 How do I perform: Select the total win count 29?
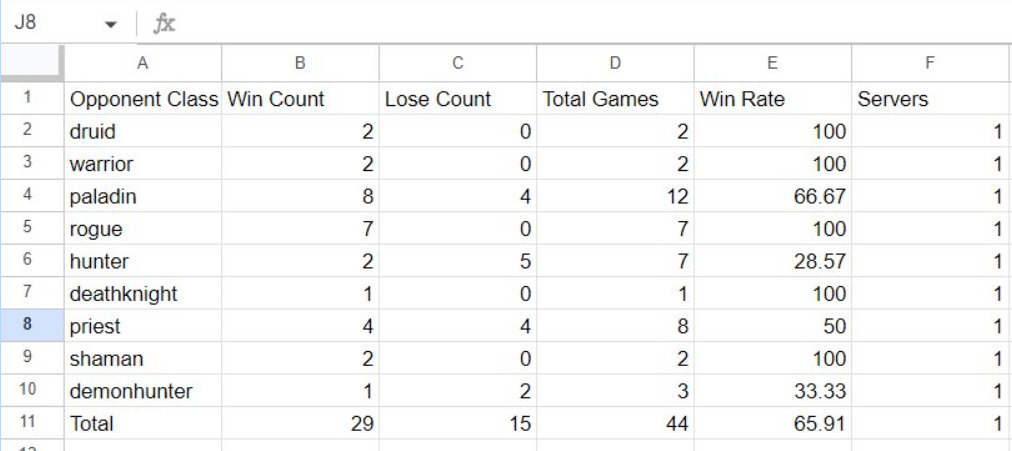point(300,423)
